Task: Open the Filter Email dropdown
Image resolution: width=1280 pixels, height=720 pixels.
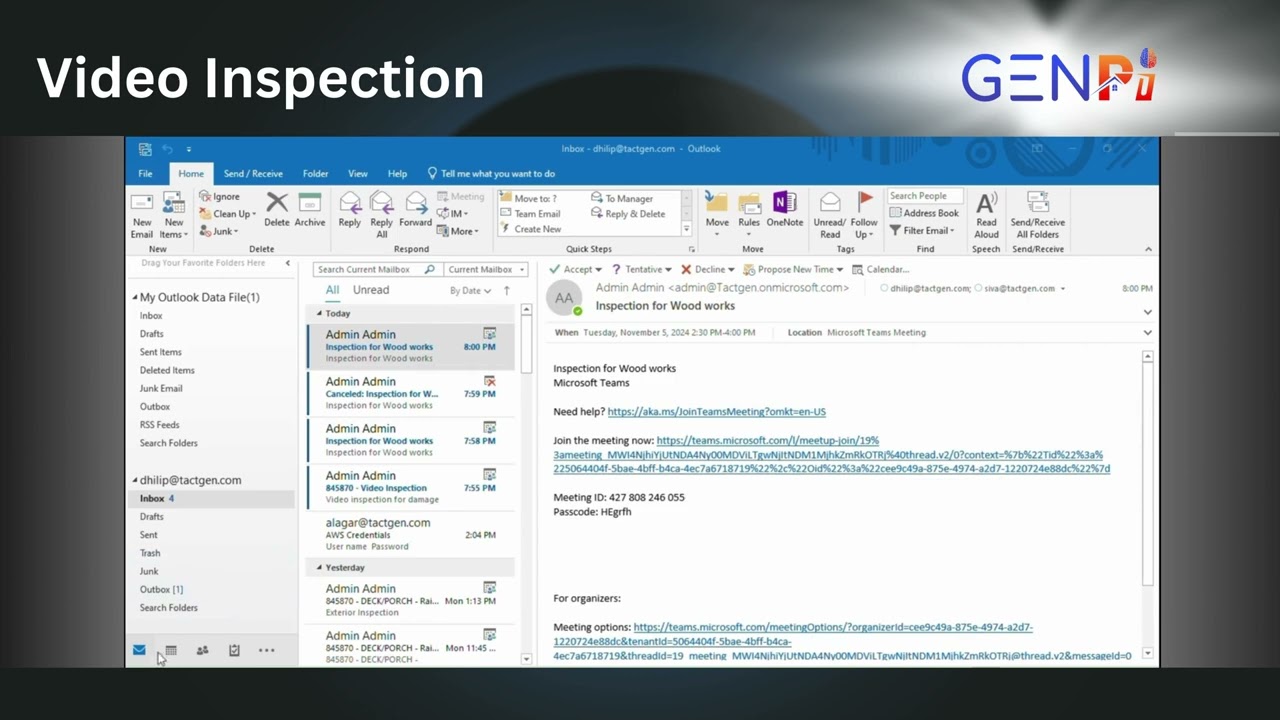Action: (x=922, y=231)
